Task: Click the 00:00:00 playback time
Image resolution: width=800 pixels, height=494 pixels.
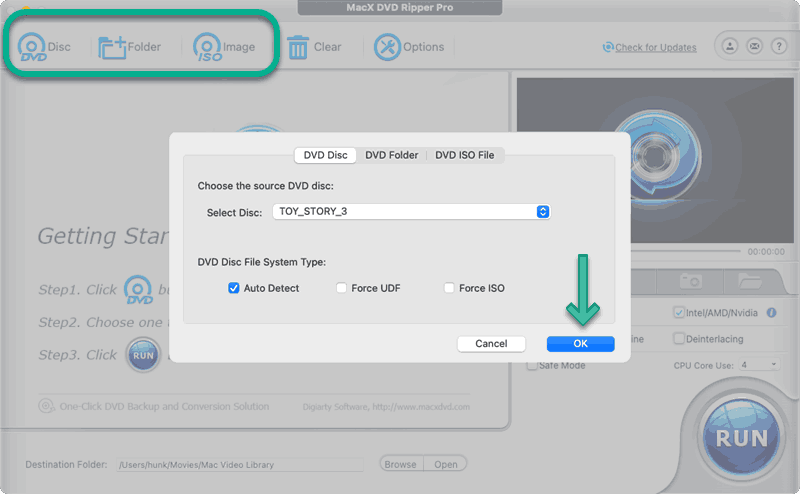Action: coord(766,252)
